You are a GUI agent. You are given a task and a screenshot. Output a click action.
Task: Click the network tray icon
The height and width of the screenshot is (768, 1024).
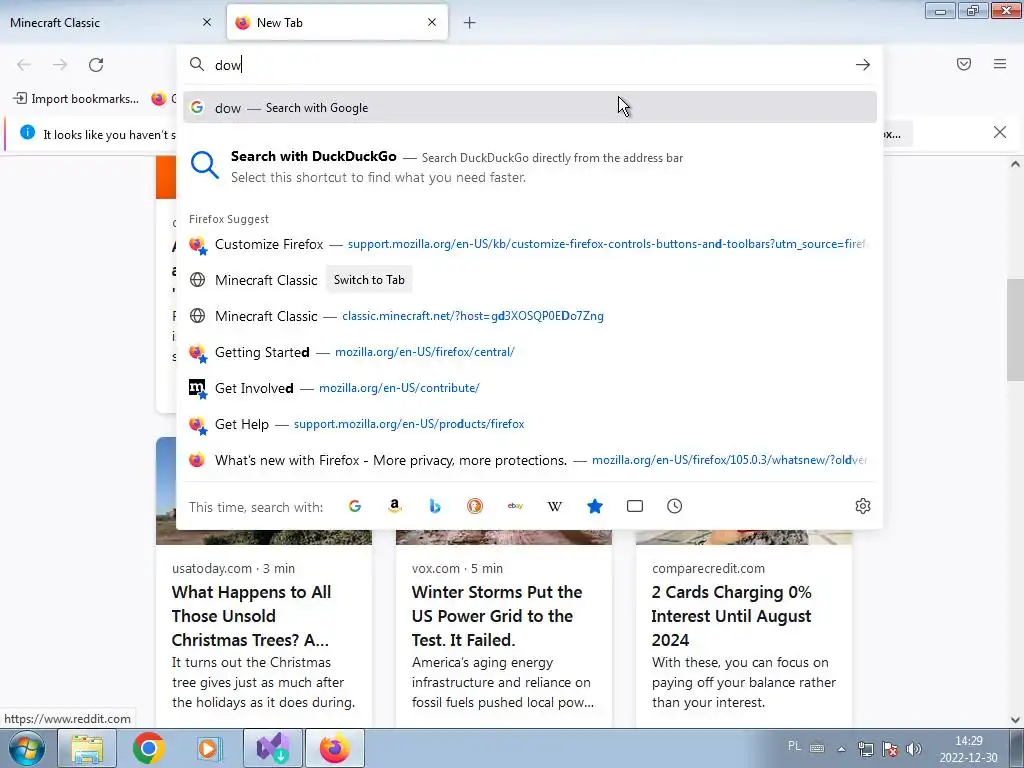tap(865, 749)
